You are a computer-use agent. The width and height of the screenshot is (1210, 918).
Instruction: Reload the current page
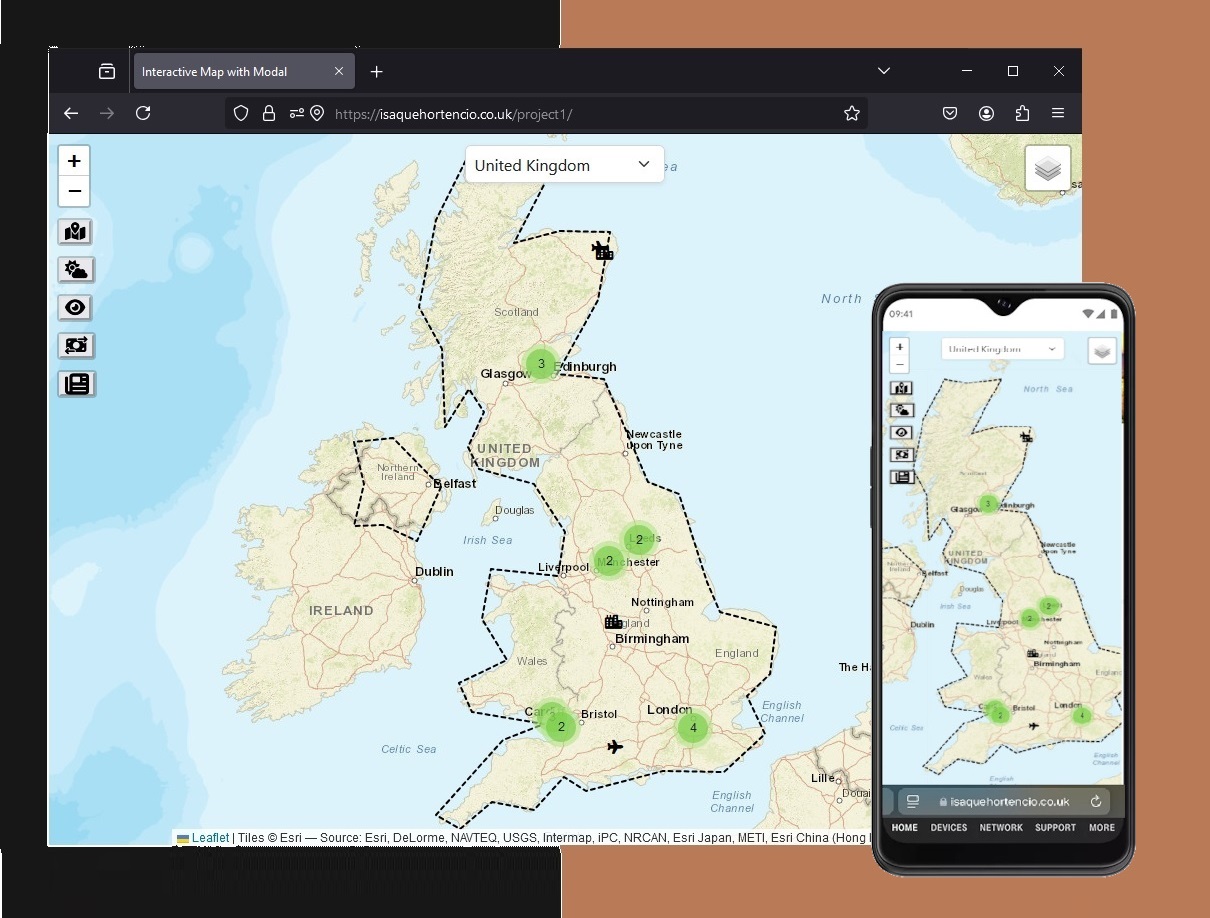click(x=143, y=113)
